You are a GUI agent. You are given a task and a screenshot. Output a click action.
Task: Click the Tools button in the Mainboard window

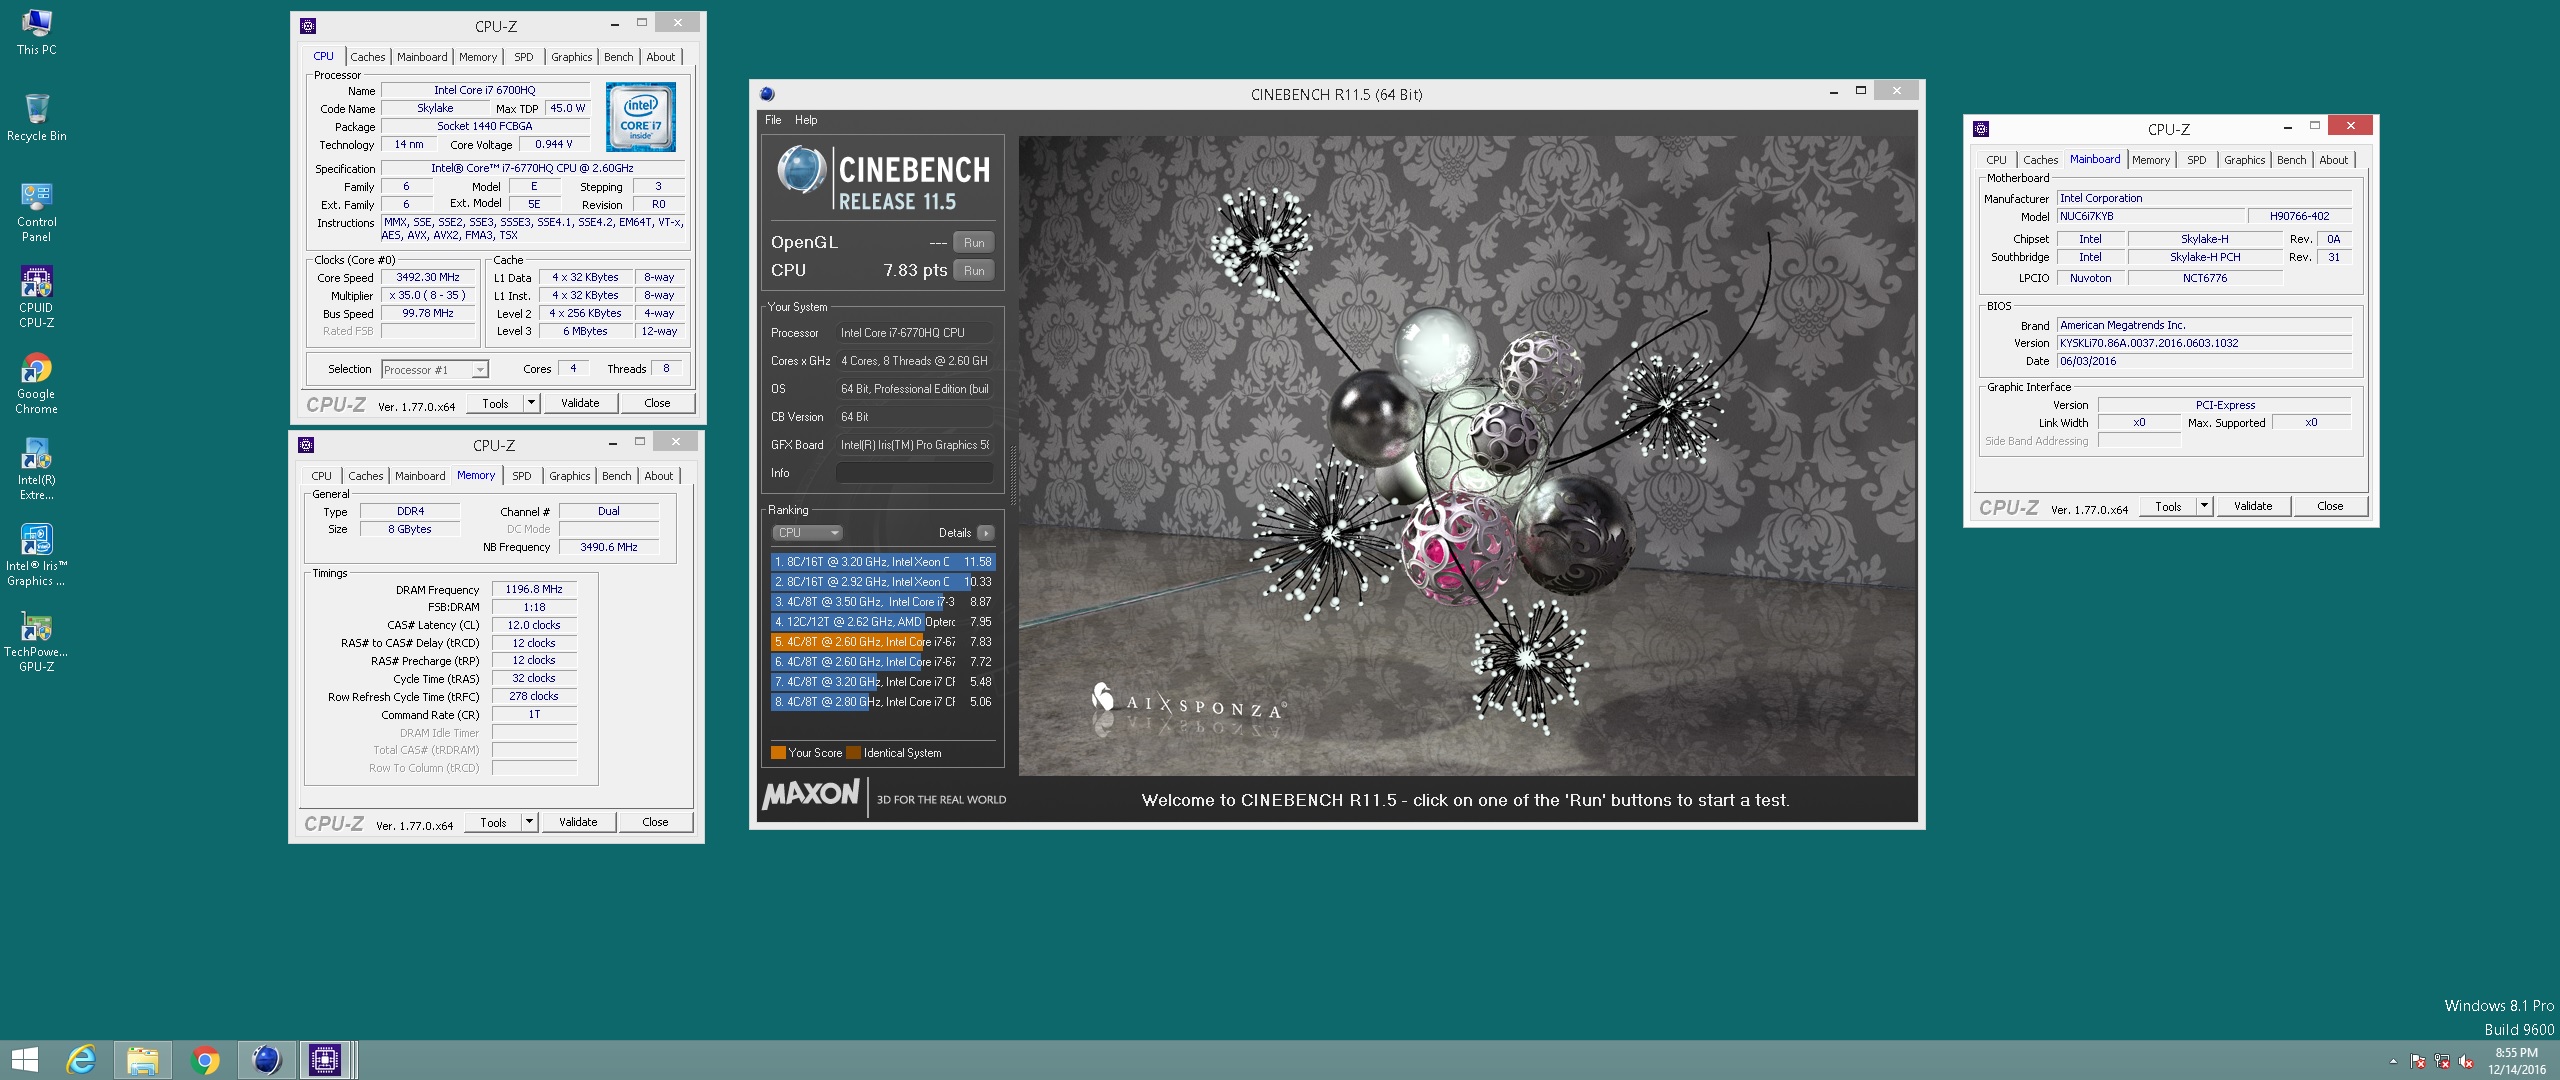[x=2168, y=506]
